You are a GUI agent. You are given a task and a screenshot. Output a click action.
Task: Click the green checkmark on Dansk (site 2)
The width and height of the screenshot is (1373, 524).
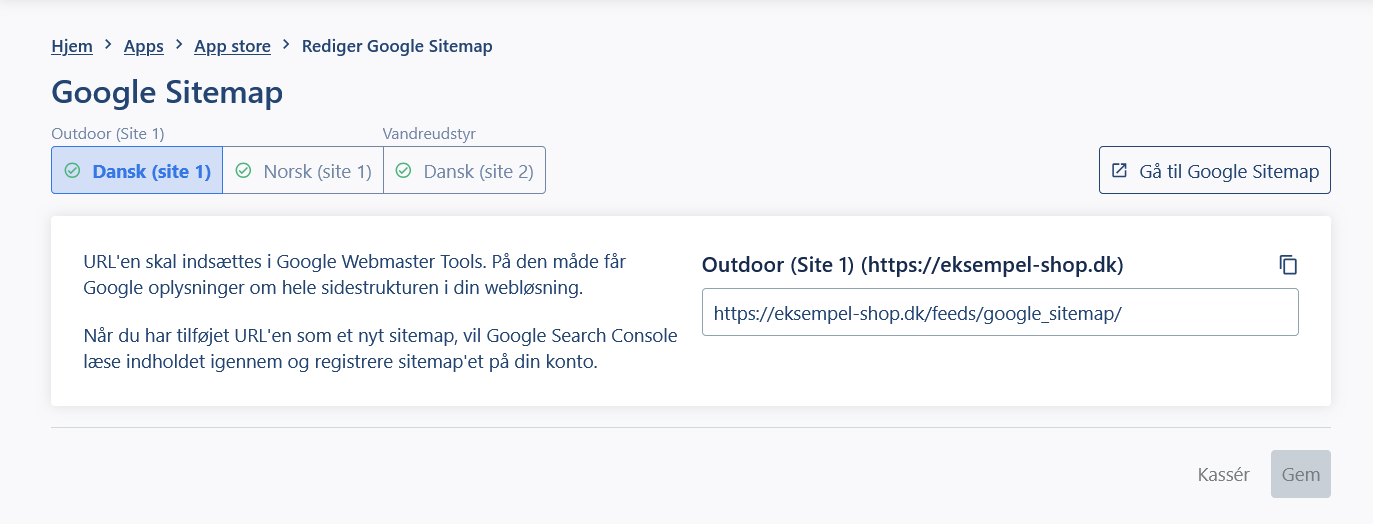(404, 171)
